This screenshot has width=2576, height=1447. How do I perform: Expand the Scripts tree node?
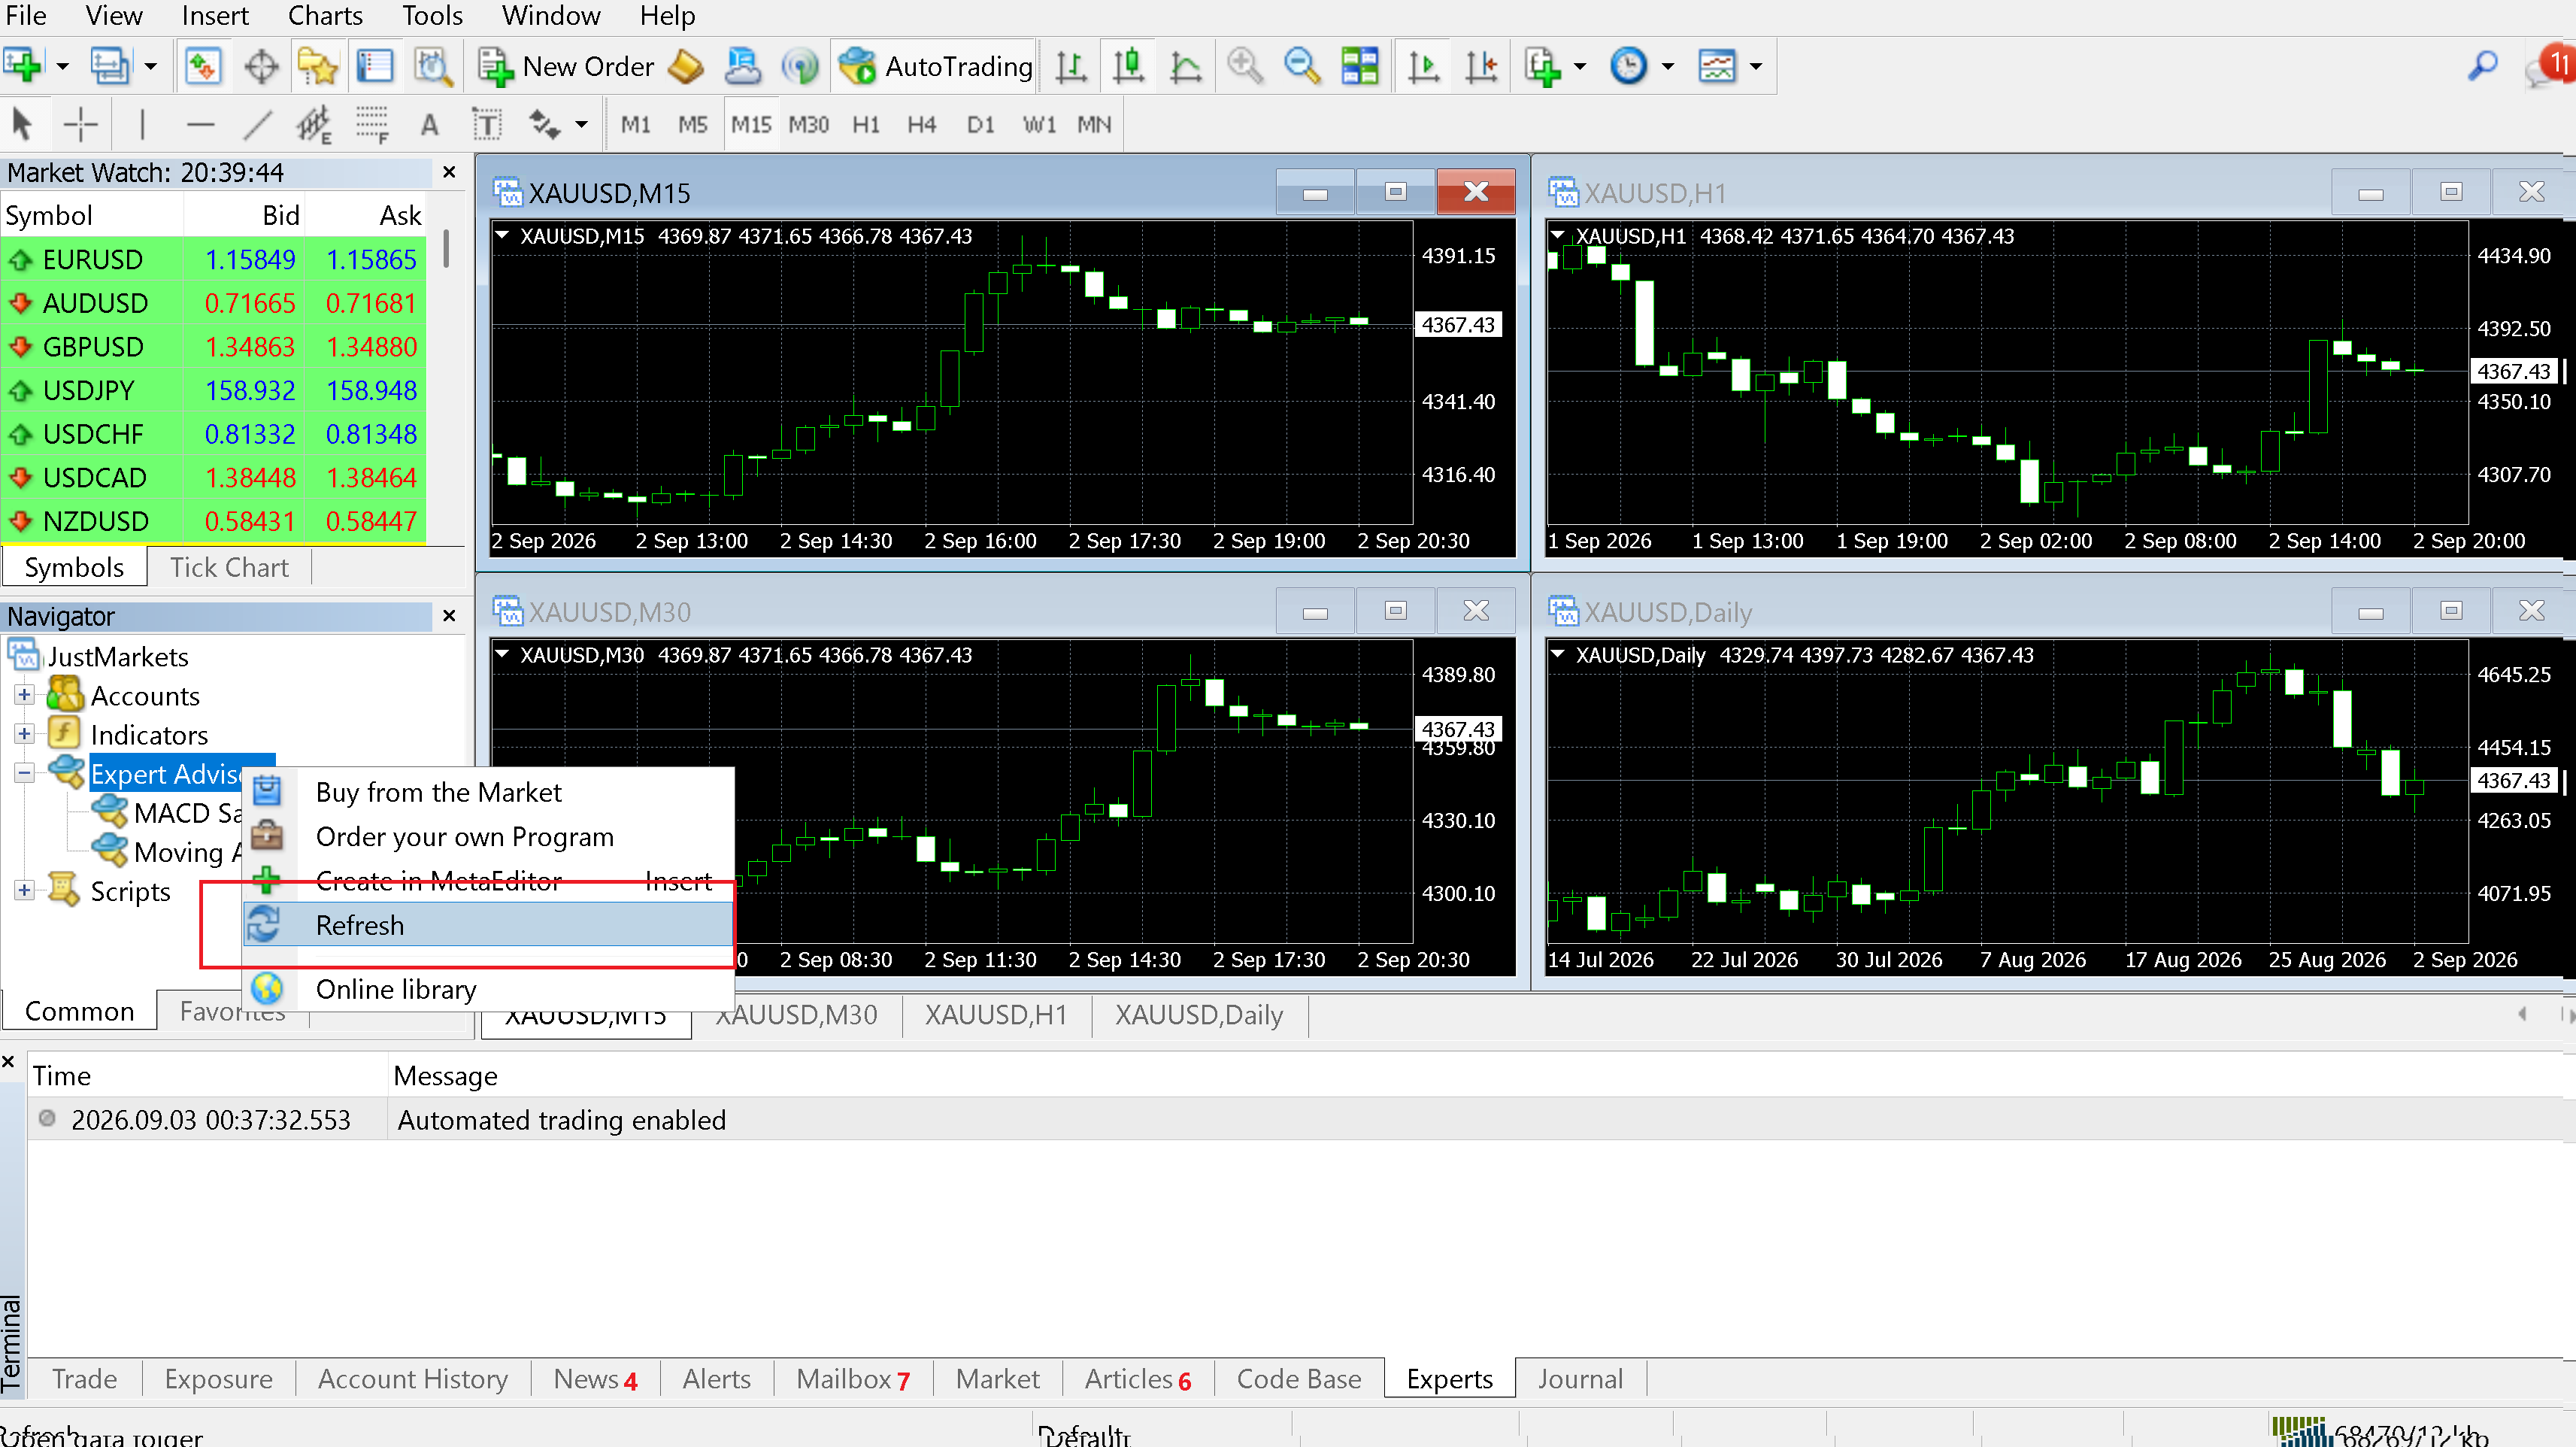coord(24,890)
